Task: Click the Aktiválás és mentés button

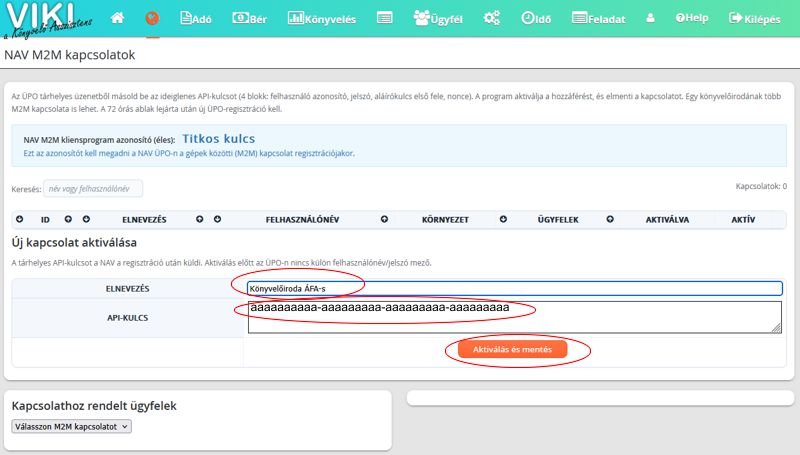Action: coord(512,349)
